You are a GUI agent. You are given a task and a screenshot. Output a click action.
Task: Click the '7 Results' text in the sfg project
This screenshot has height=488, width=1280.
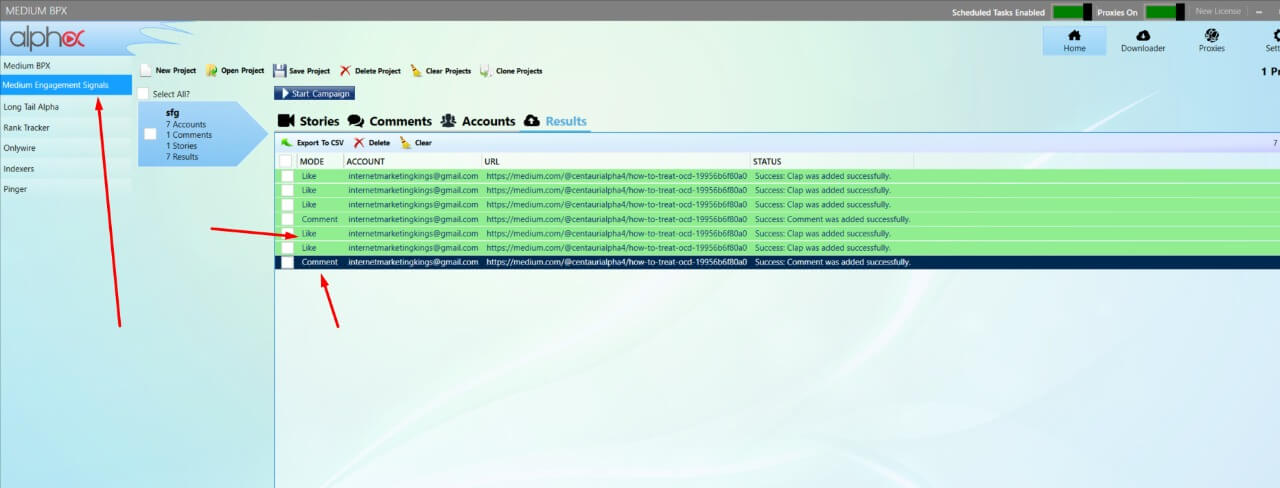pyautogui.click(x=182, y=157)
